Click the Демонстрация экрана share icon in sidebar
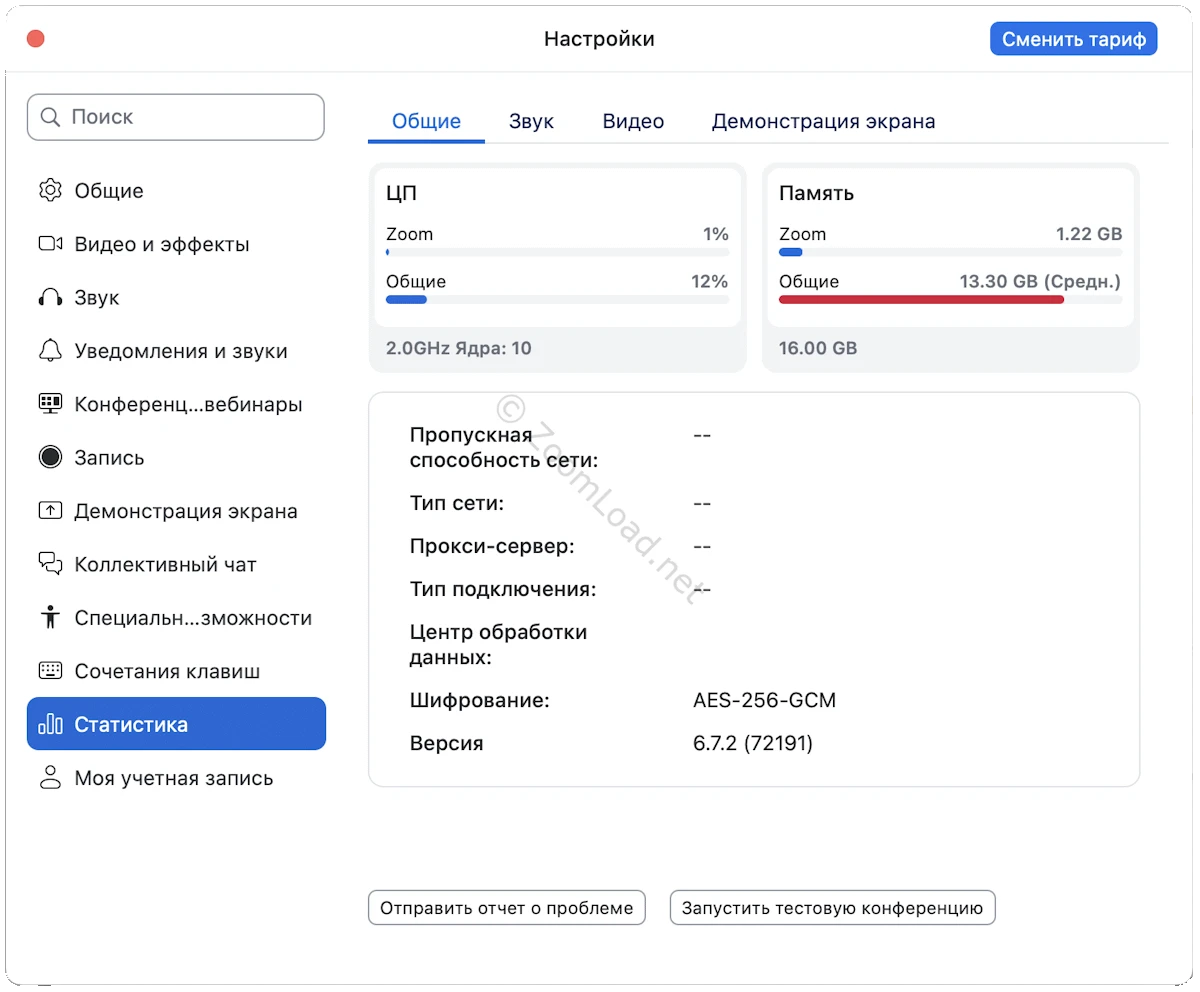 click(50, 511)
